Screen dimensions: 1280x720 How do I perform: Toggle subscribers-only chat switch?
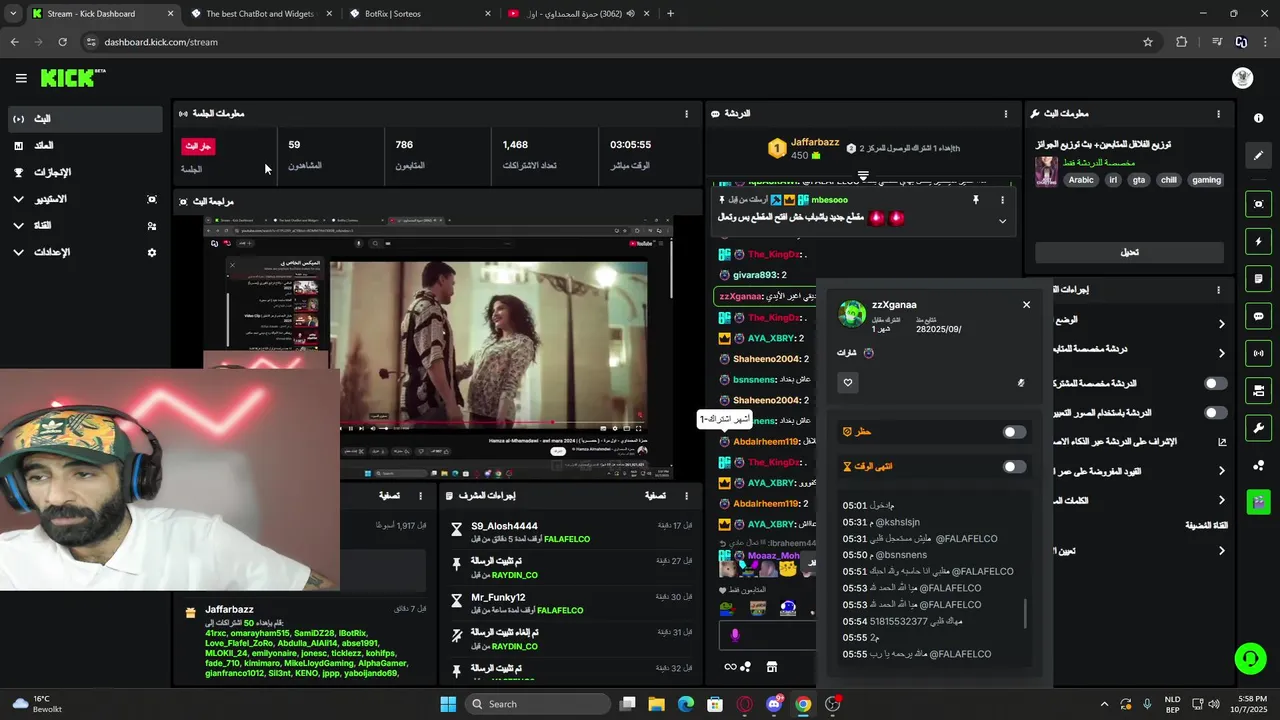[1215, 383]
